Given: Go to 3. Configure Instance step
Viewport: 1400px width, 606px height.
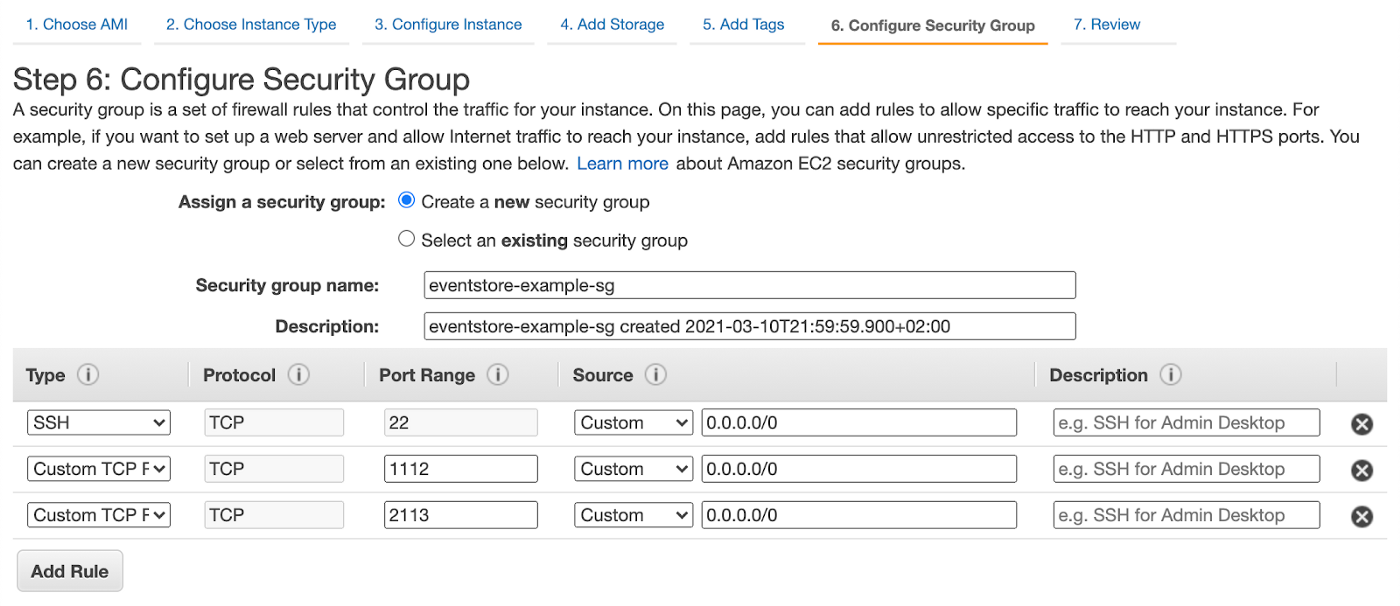Looking at the screenshot, I should click(x=448, y=25).
